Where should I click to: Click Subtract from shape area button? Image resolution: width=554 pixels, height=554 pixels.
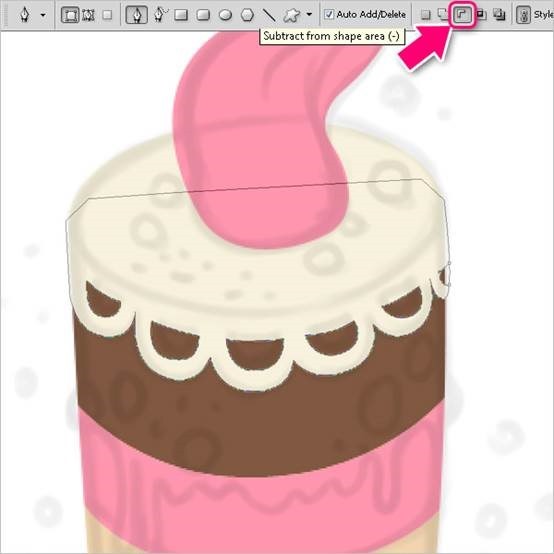462,15
